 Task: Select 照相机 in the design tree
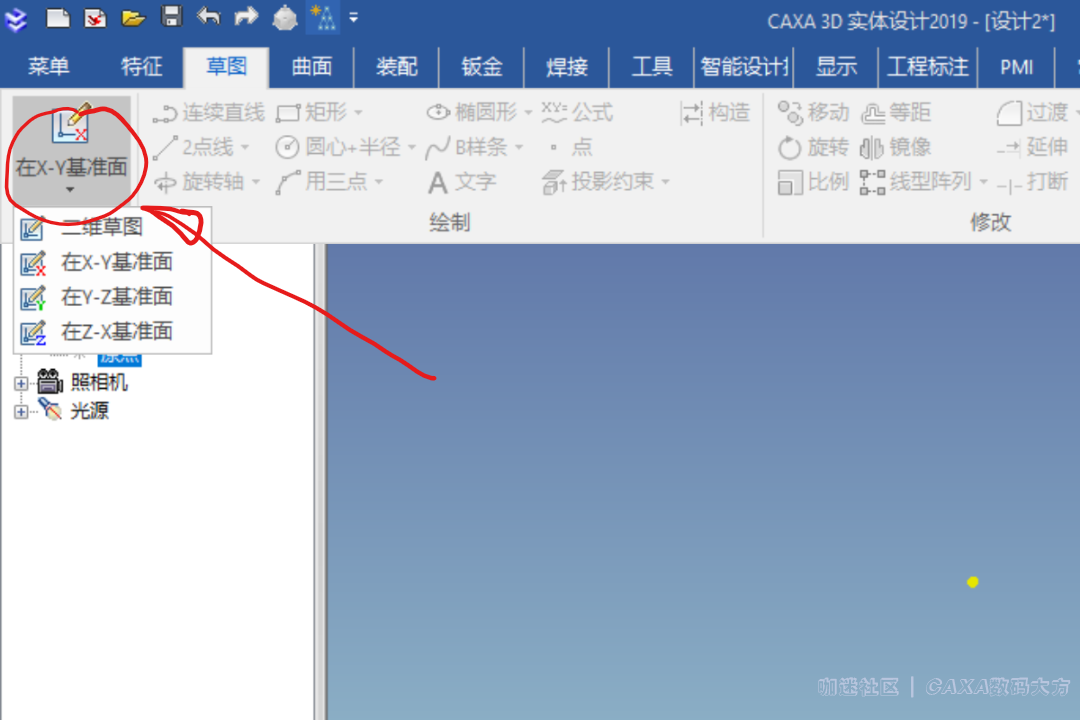[99, 382]
